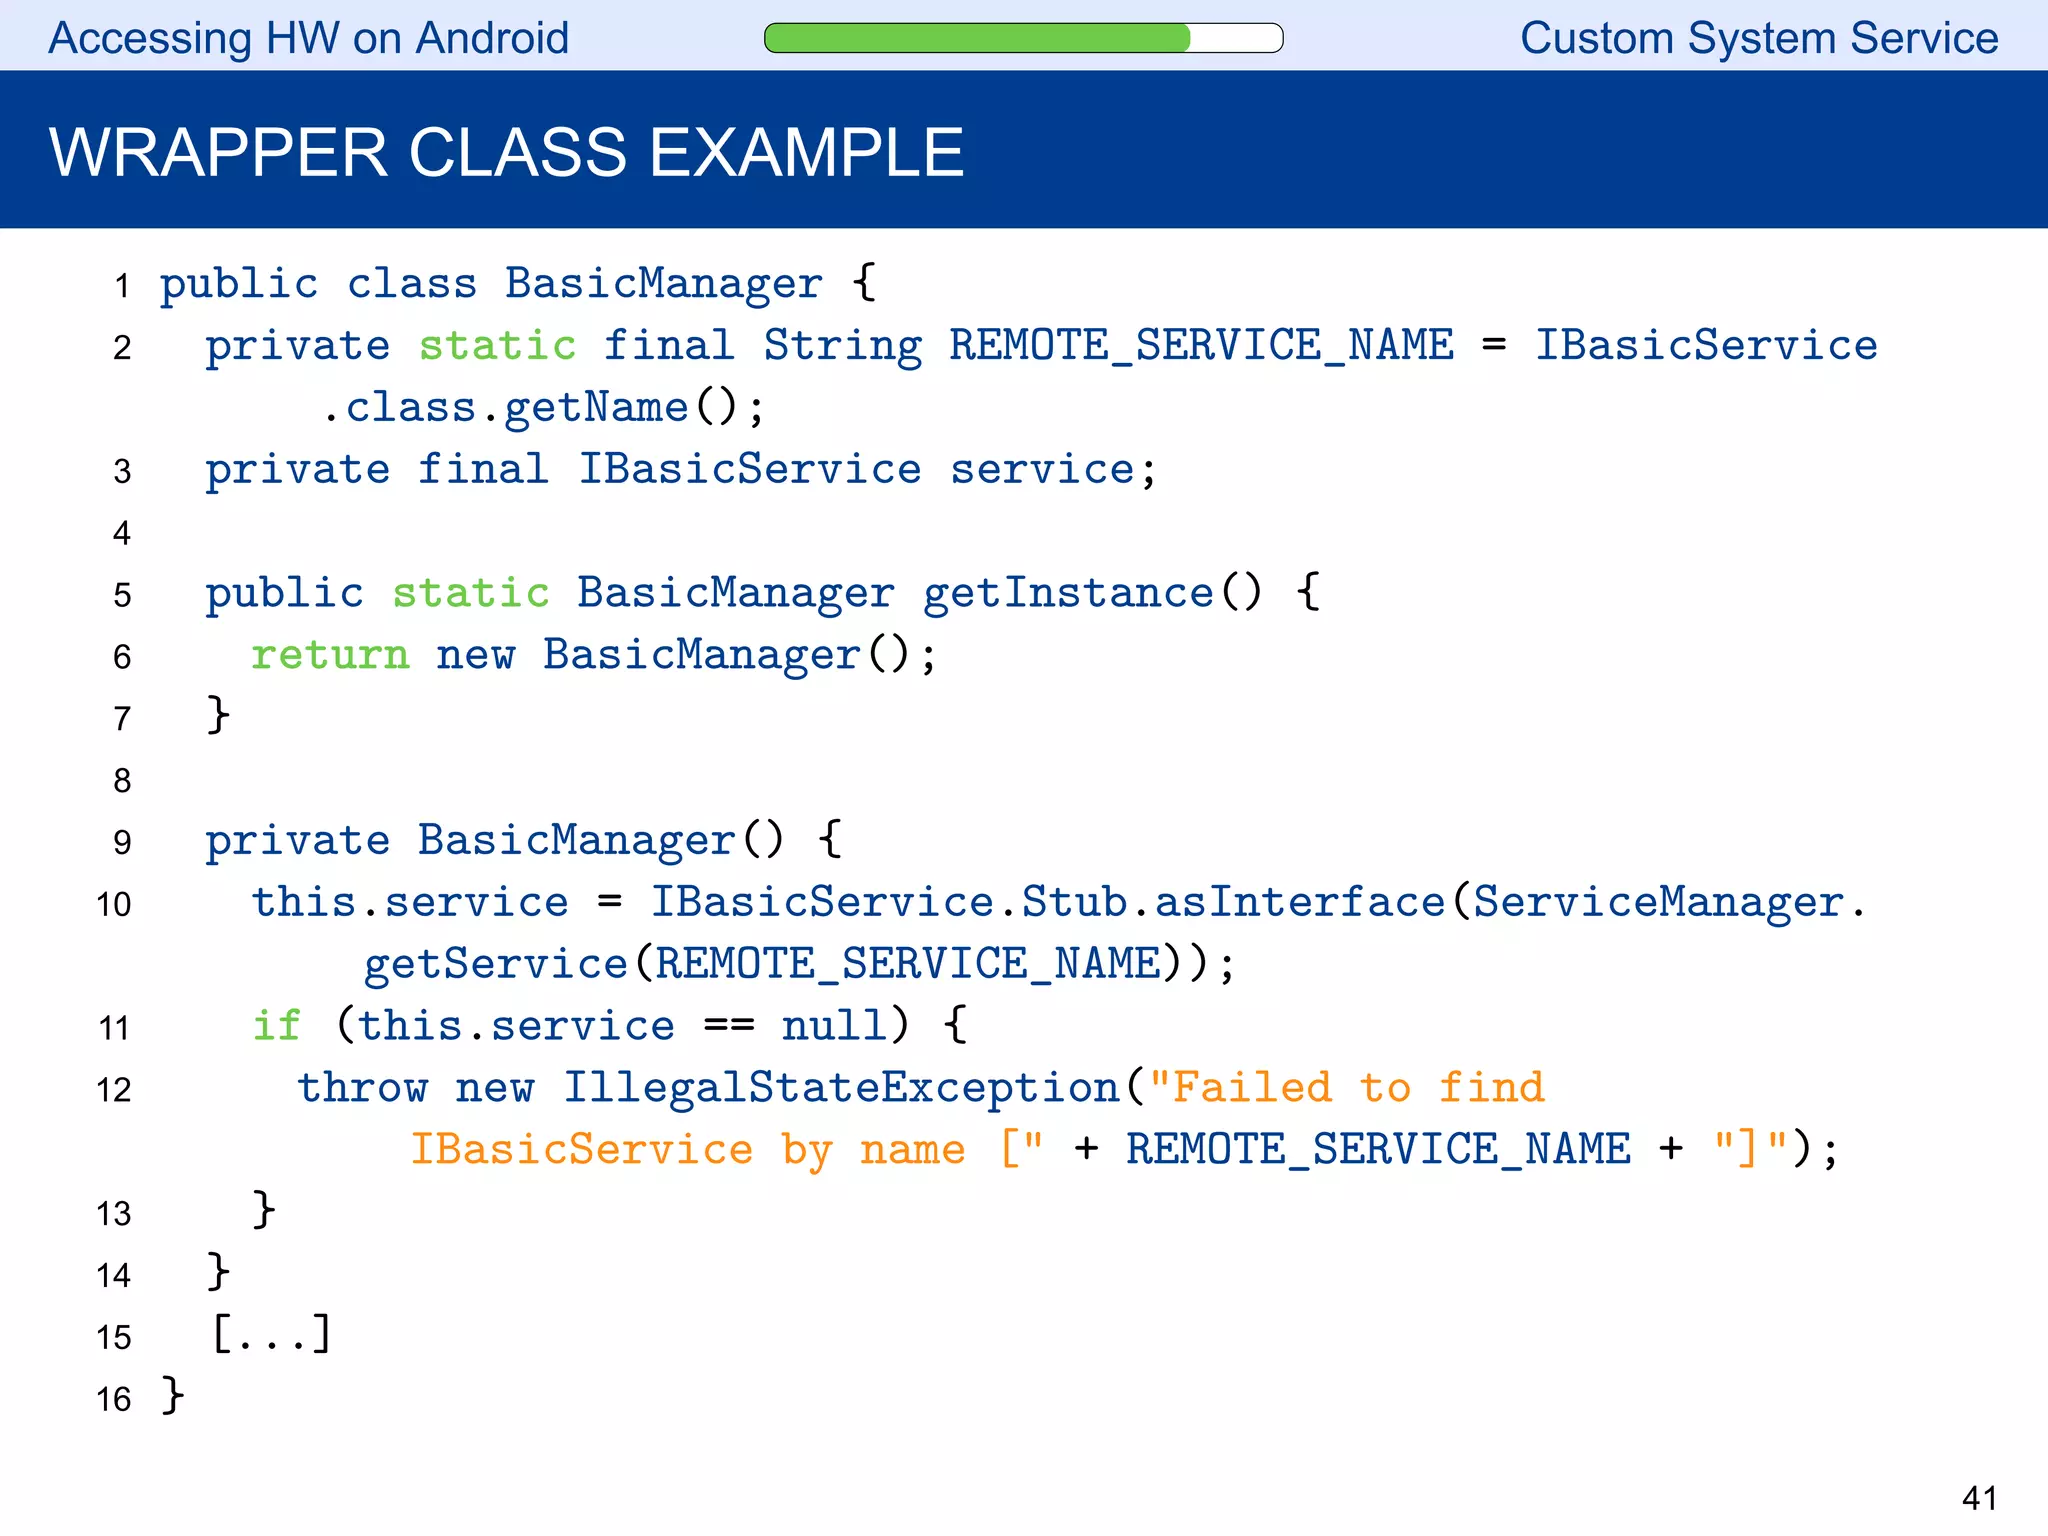Click the 'Accessing HW on Android' header text
The width and height of the screenshot is (2048, 1536).
pos(309,39)
